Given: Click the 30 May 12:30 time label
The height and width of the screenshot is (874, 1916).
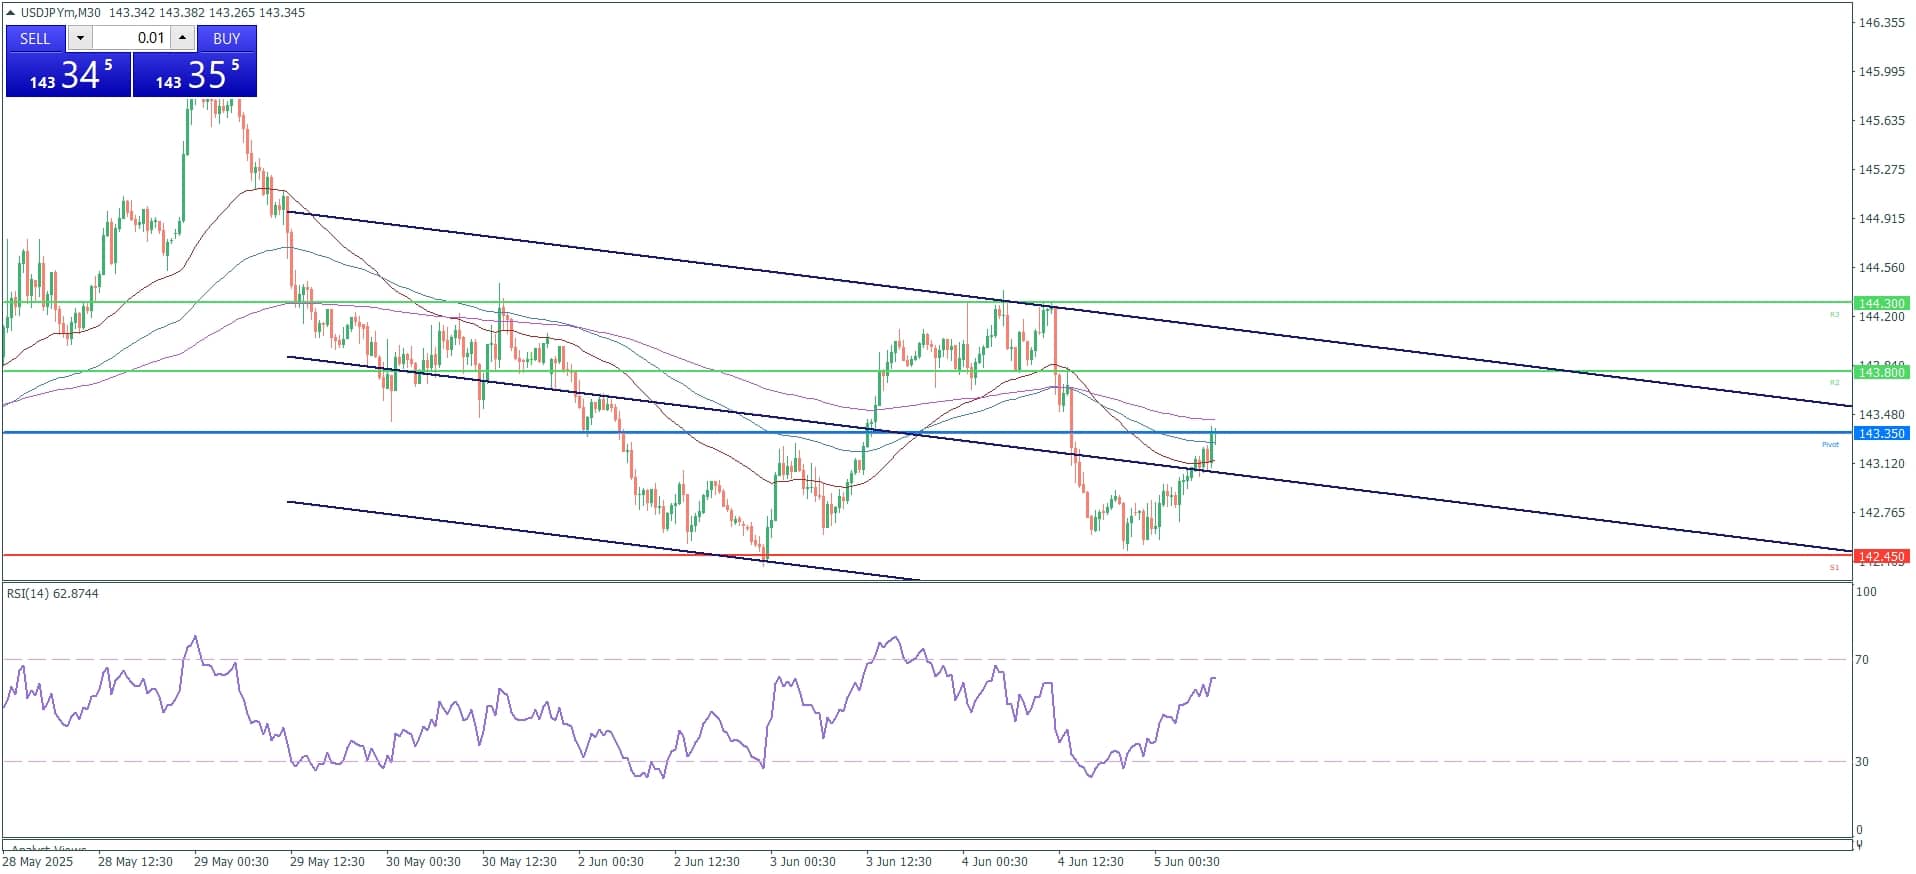Looking at the screenshot, I should [519, 861].
